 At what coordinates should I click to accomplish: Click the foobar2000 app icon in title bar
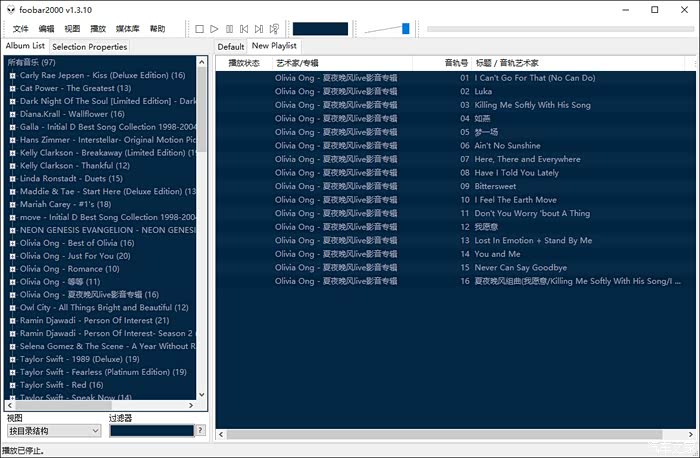pyautogui.click(x=10, y=9)
